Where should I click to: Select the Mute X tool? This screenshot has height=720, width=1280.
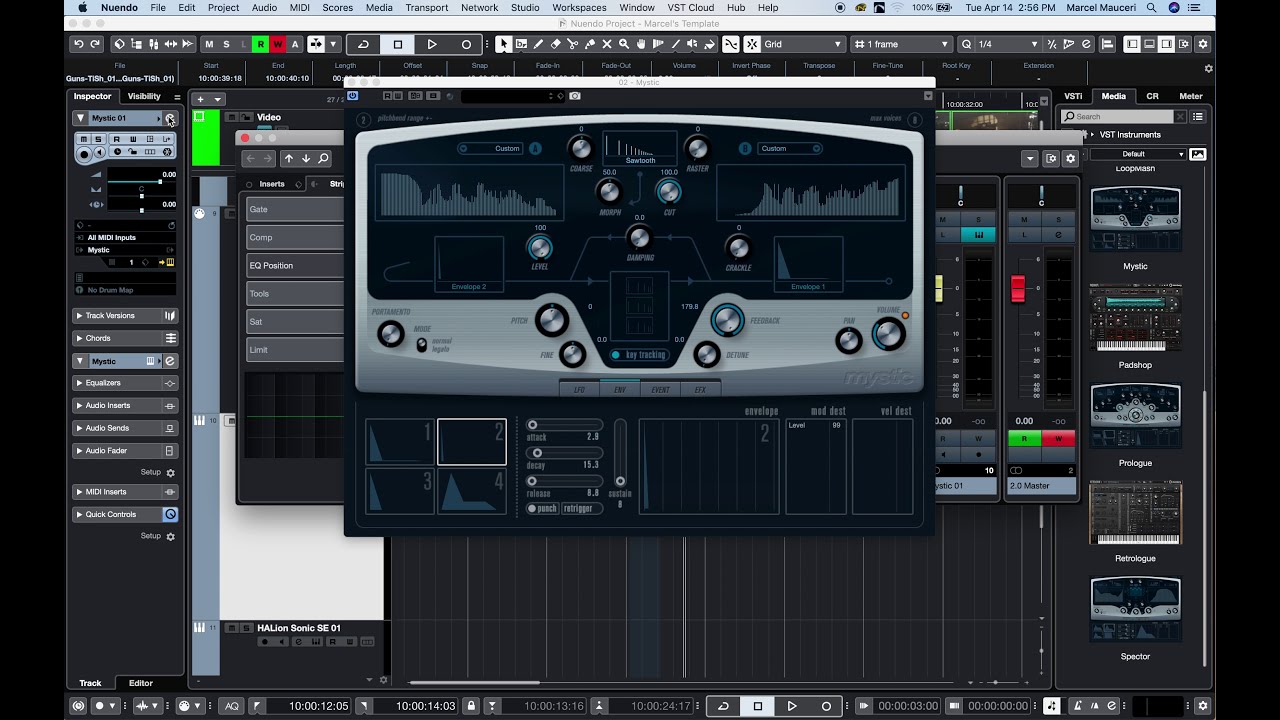point(607,44)
